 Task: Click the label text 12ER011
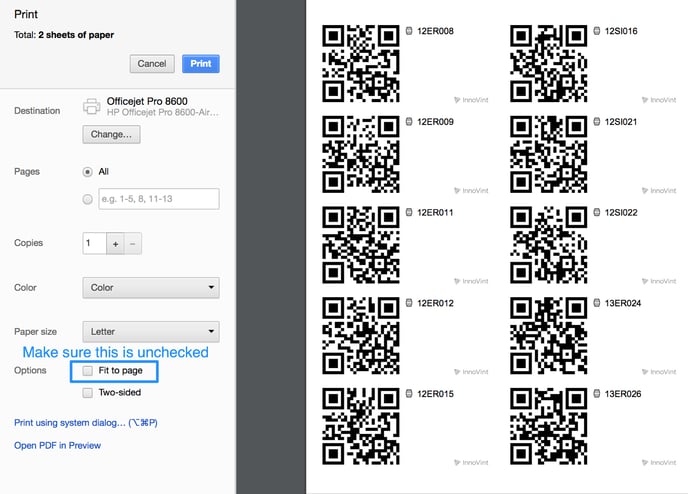tap(435, 213)
